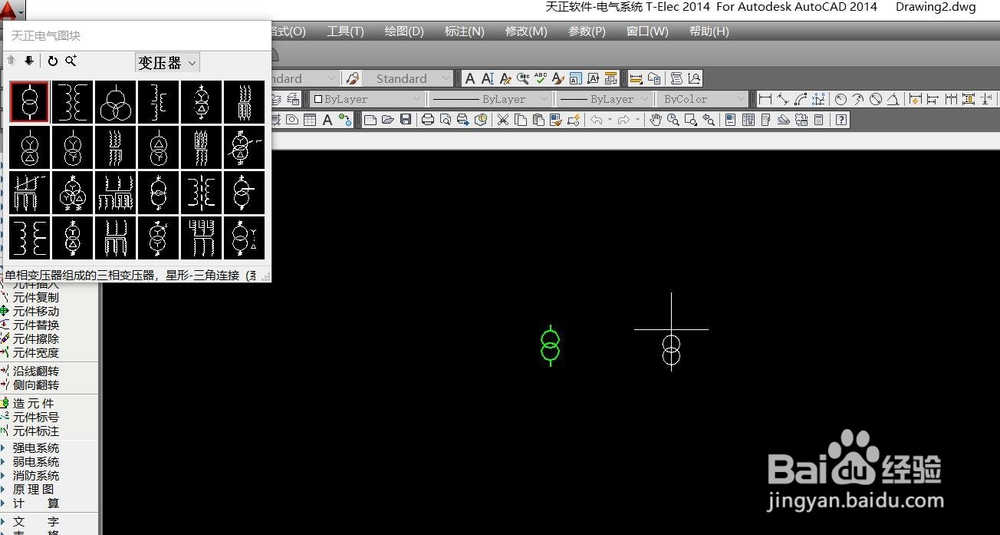Click the multiline text A icon
This screenshot has height=535, width=1000.
pyautogui.click(x=470, y=78)
